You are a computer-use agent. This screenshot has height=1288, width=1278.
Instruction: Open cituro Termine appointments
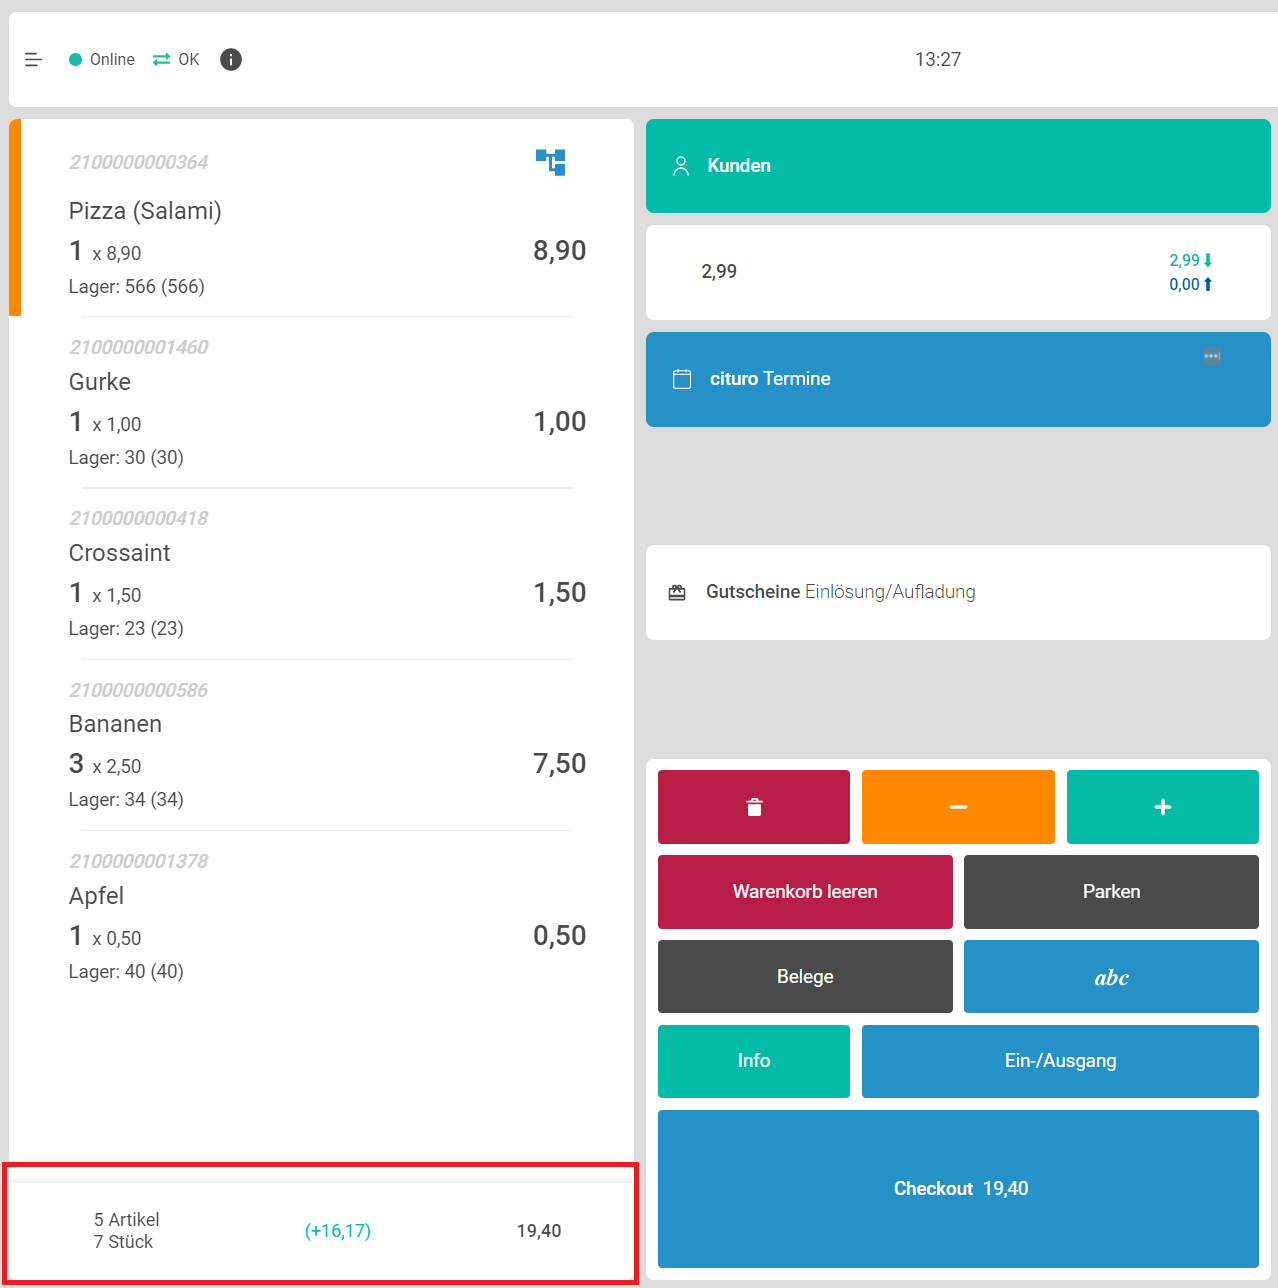[957, 380]
